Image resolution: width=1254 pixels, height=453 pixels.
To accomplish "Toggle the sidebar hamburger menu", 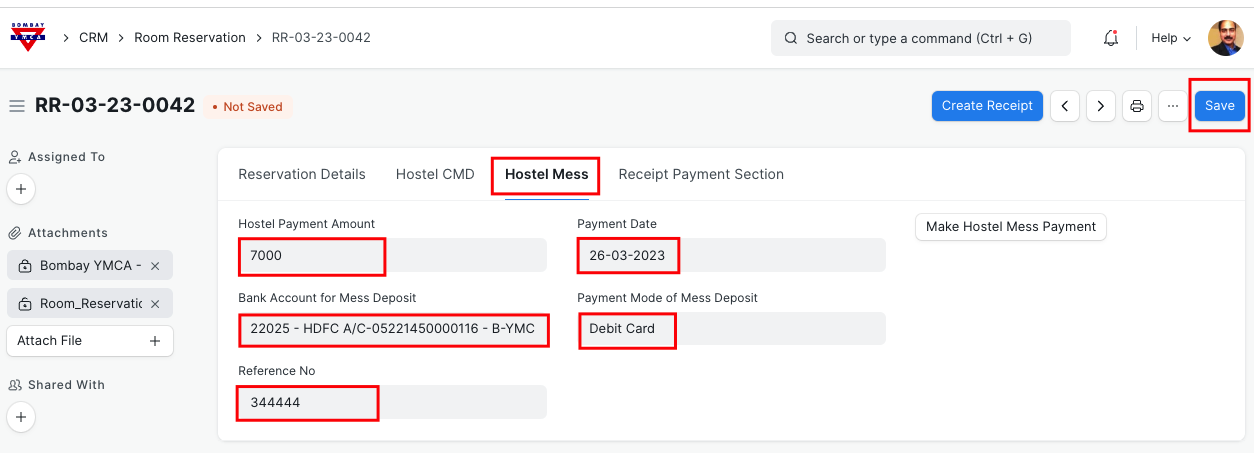I will tap(17, 106).
